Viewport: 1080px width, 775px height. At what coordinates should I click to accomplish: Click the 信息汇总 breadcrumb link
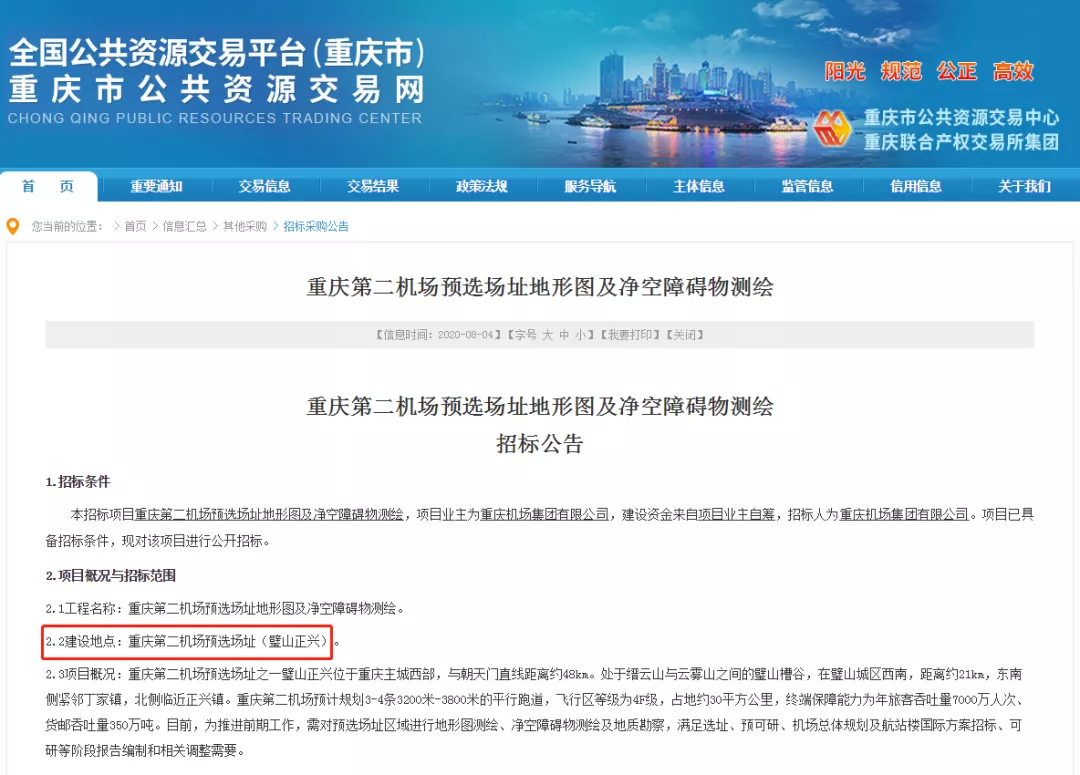(185, 226)
